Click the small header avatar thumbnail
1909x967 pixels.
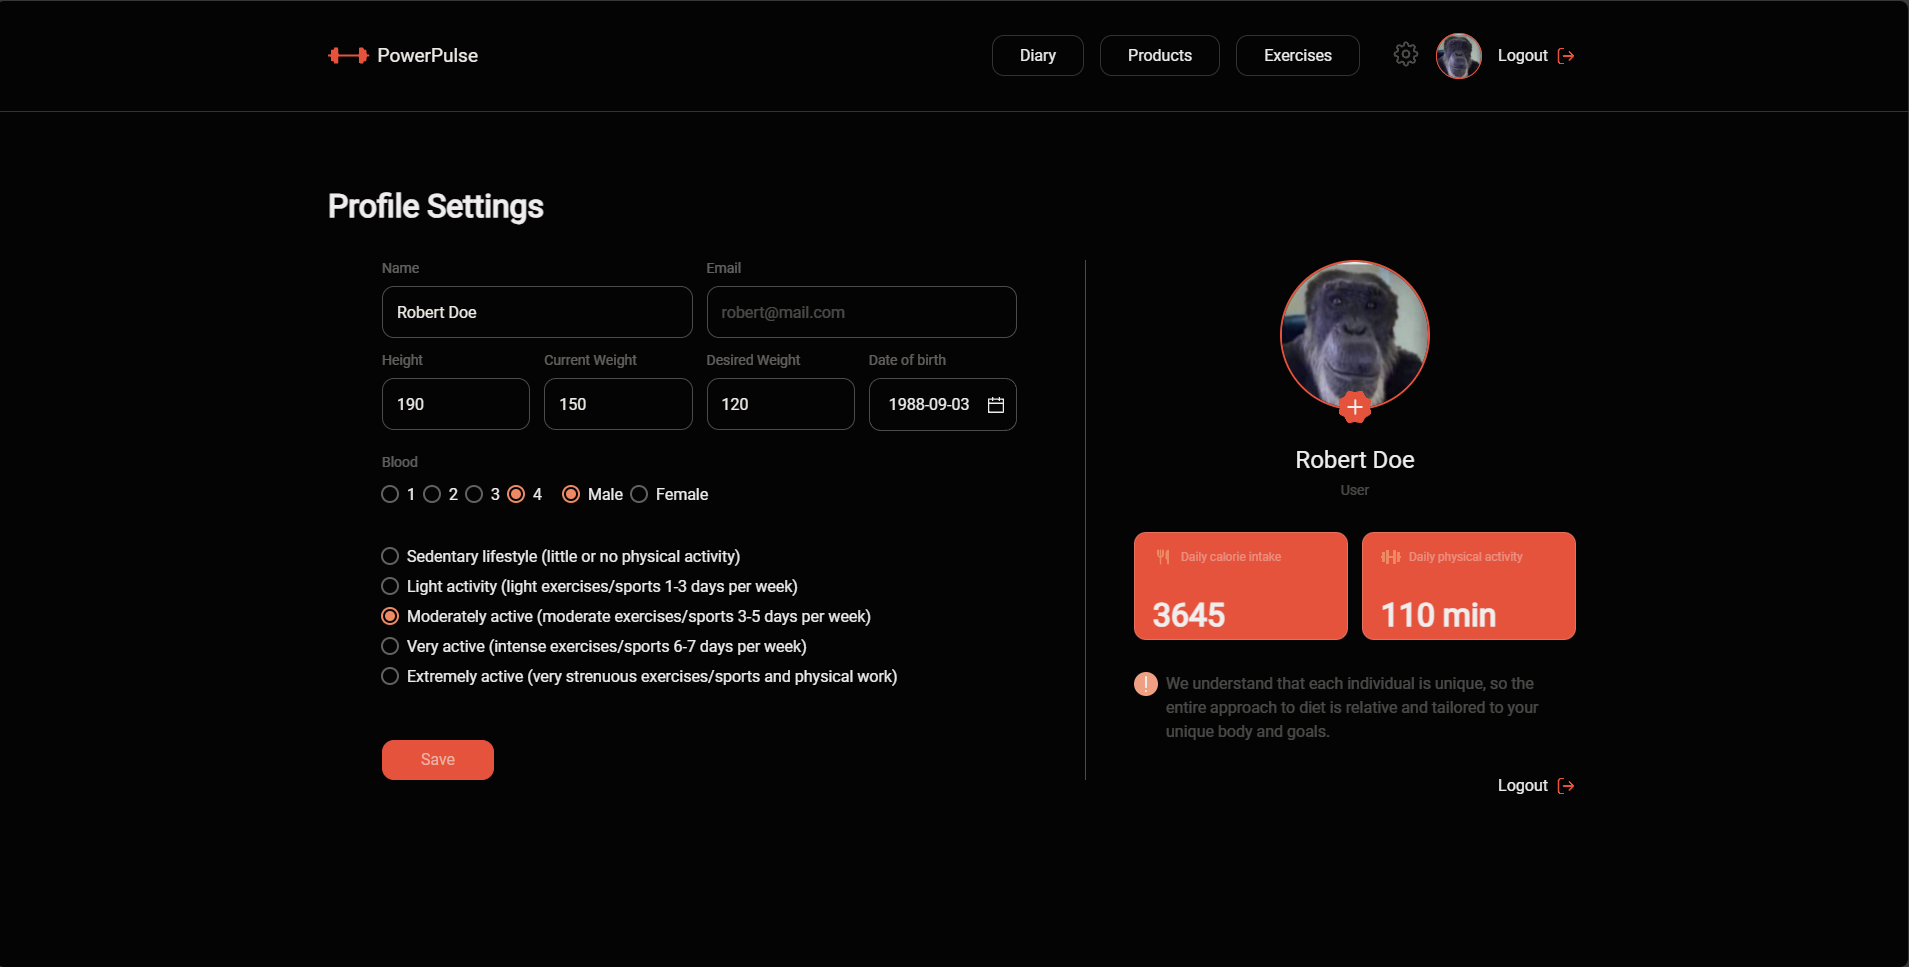pos(1459,56)
